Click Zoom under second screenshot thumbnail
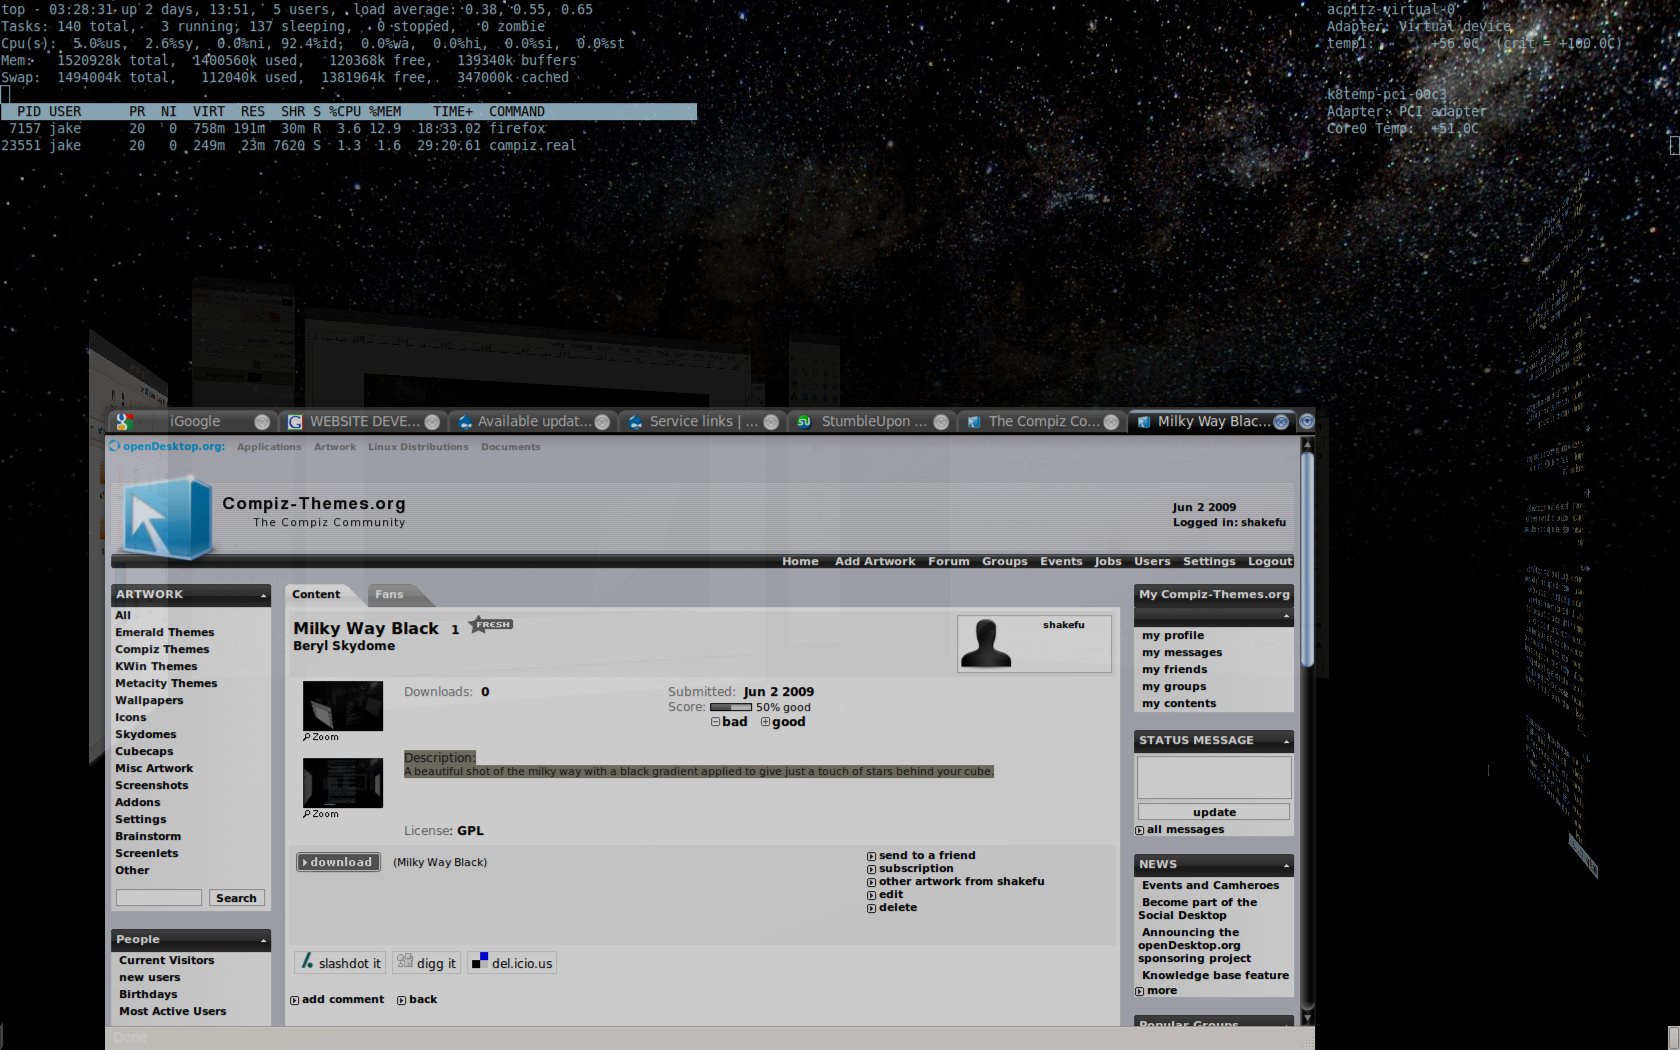 pos(321,814)
